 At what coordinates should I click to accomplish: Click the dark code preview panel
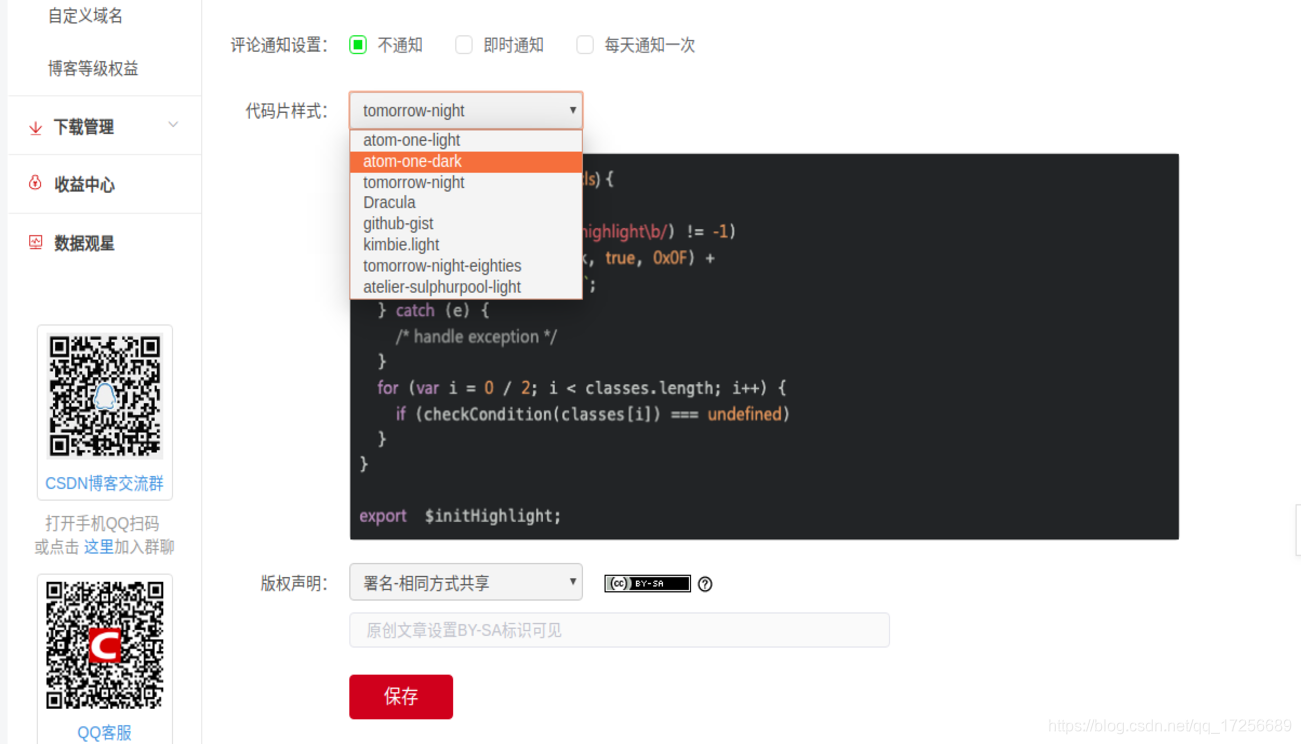[764, 347]
